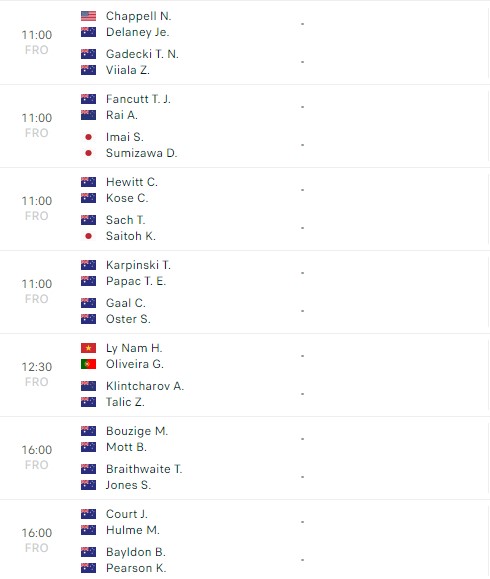Click the Japan flag beside Sumizawa D.
The height and width of the screenshot is (579, 490).
[x=88, y=153]
